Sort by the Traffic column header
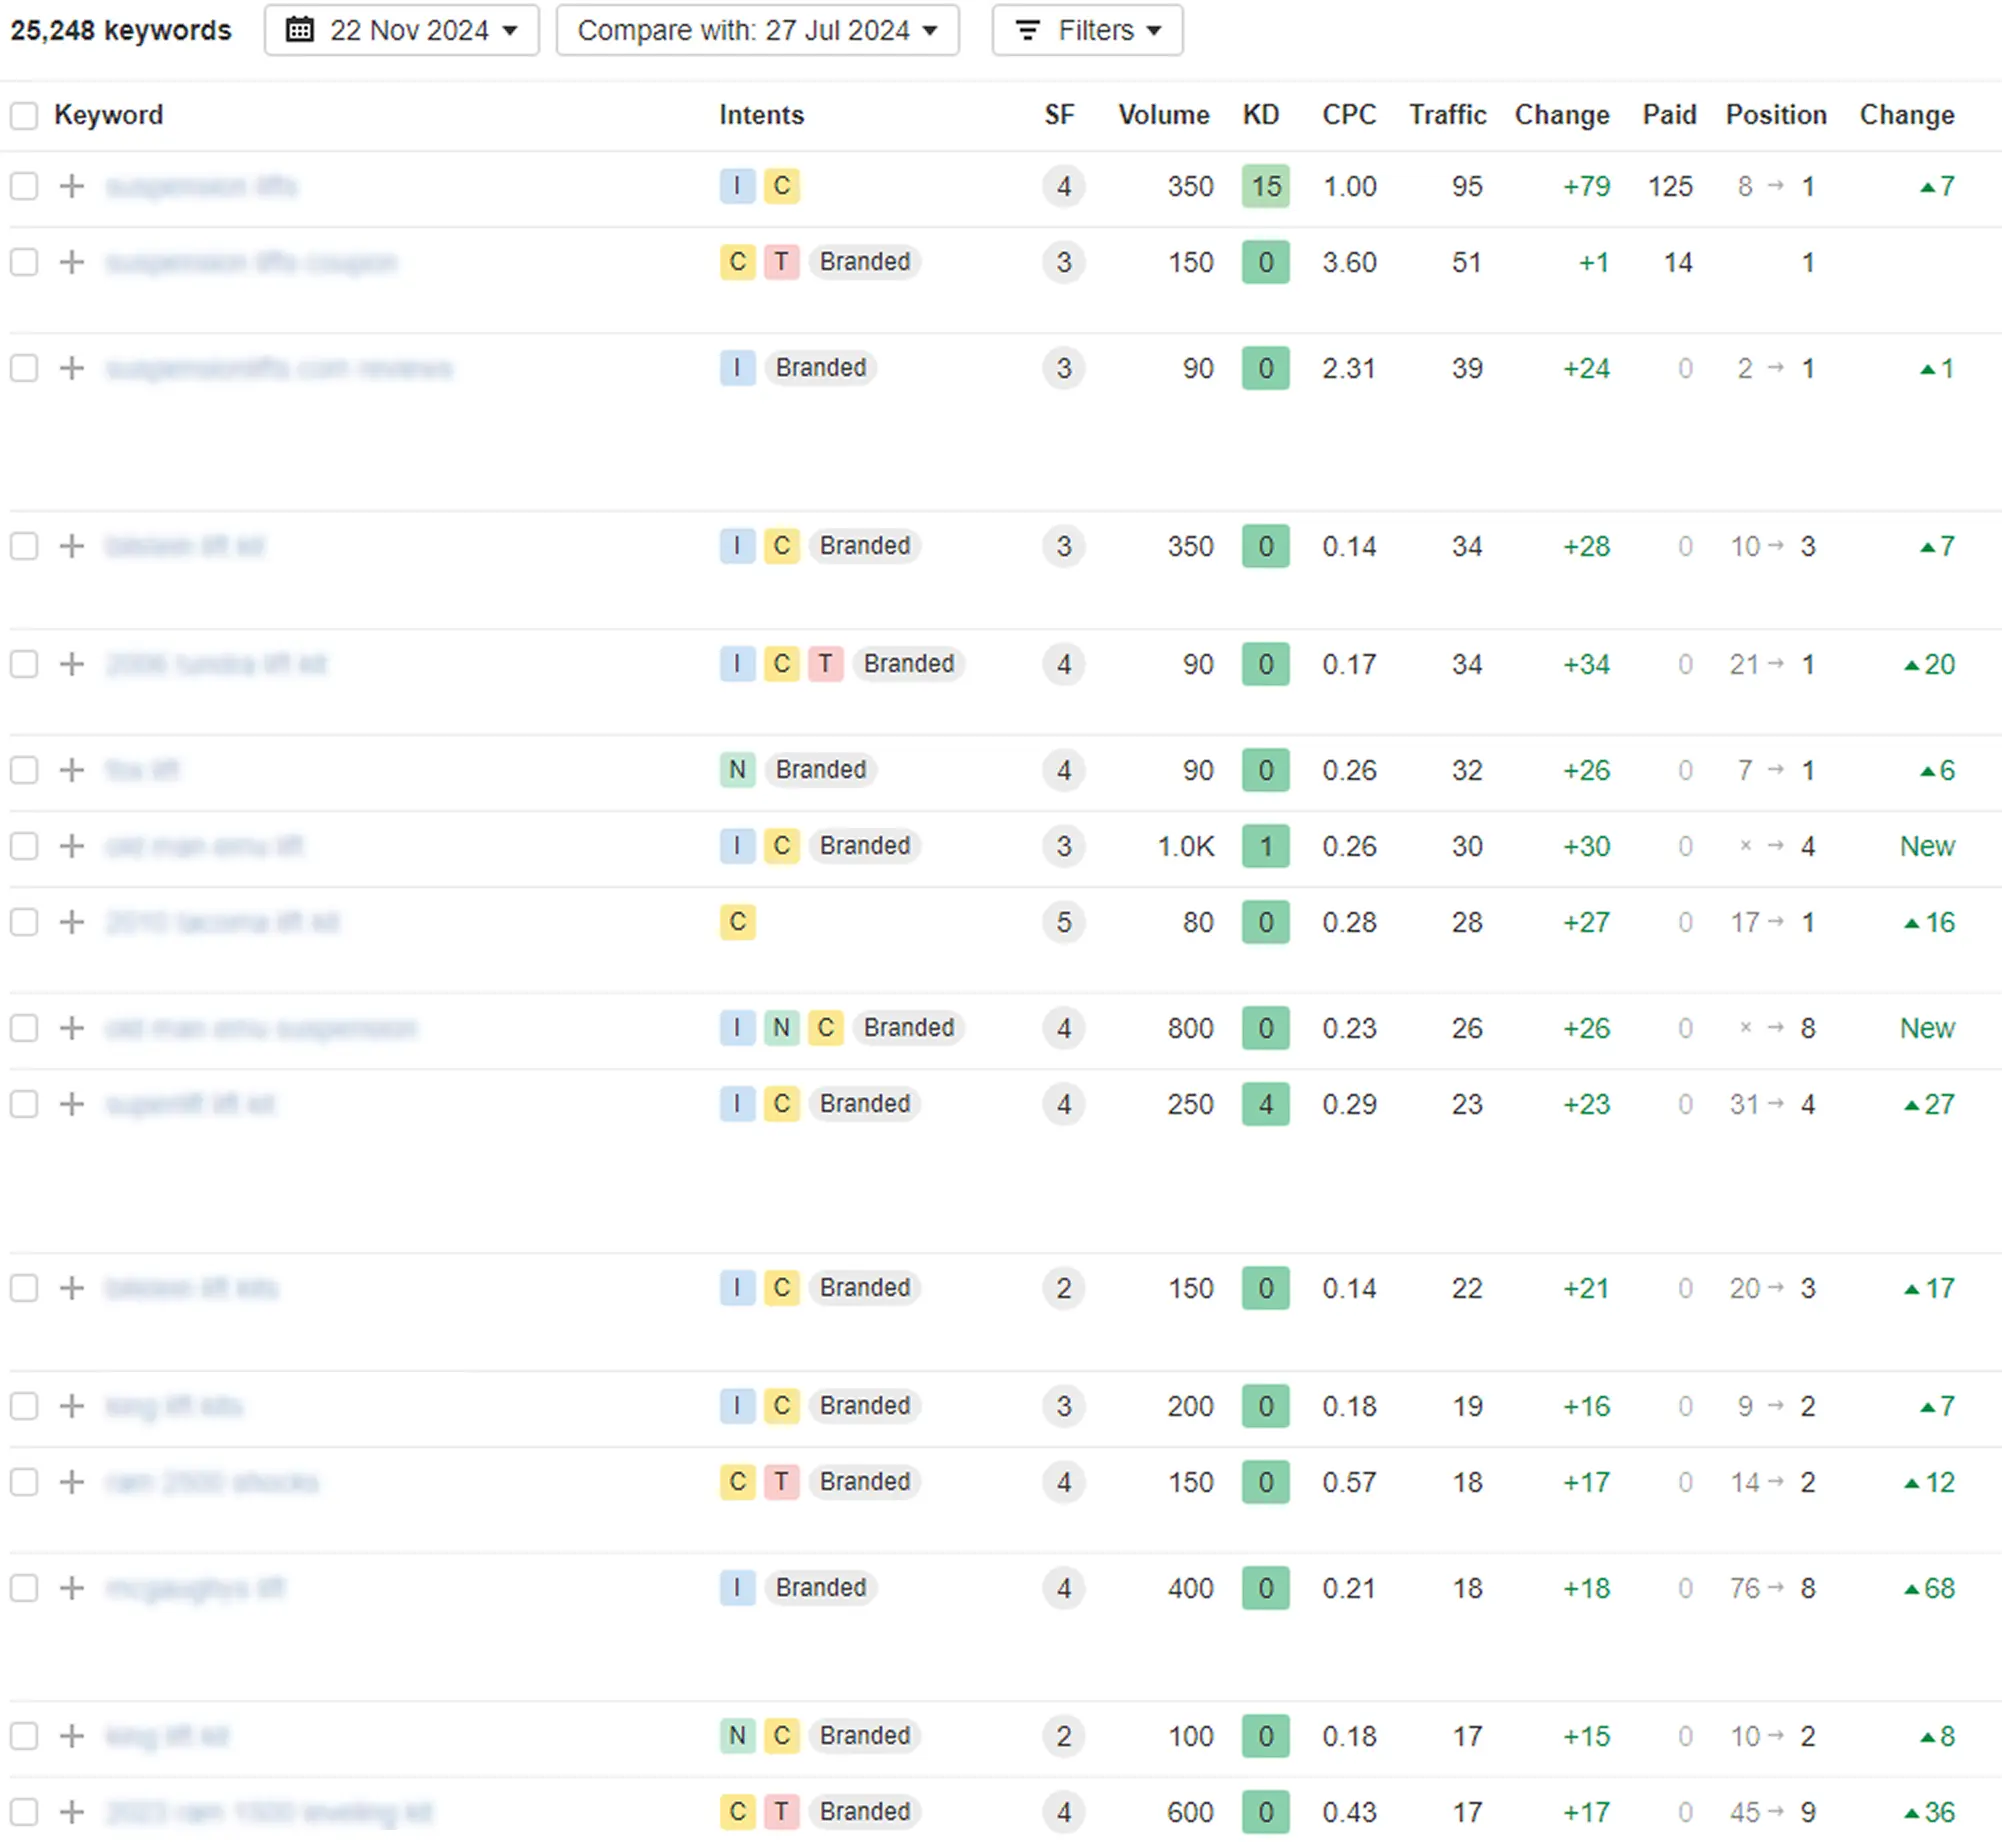Image resolution: width=2002 pixels, height=1842 pixels. tap(1447, 115)
